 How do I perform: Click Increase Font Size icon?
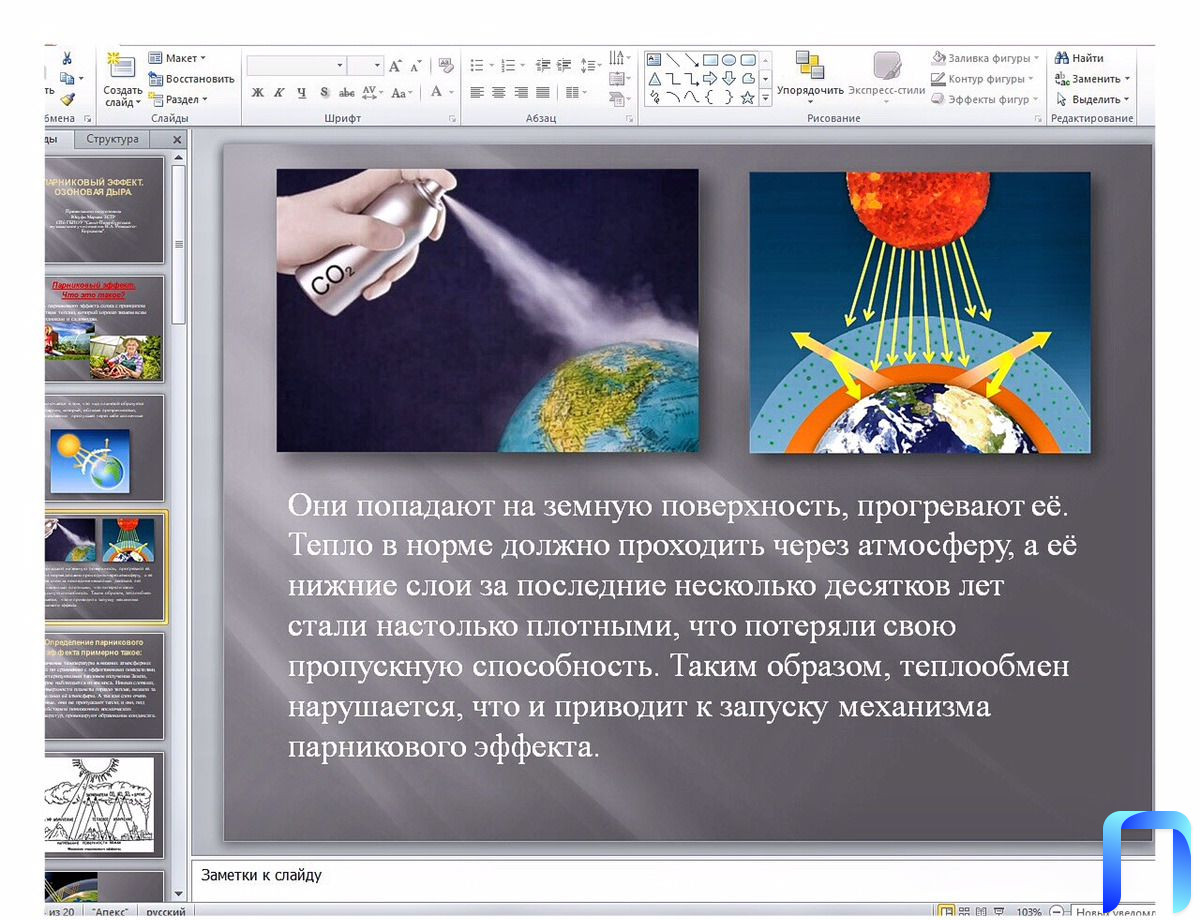[396, 65]
